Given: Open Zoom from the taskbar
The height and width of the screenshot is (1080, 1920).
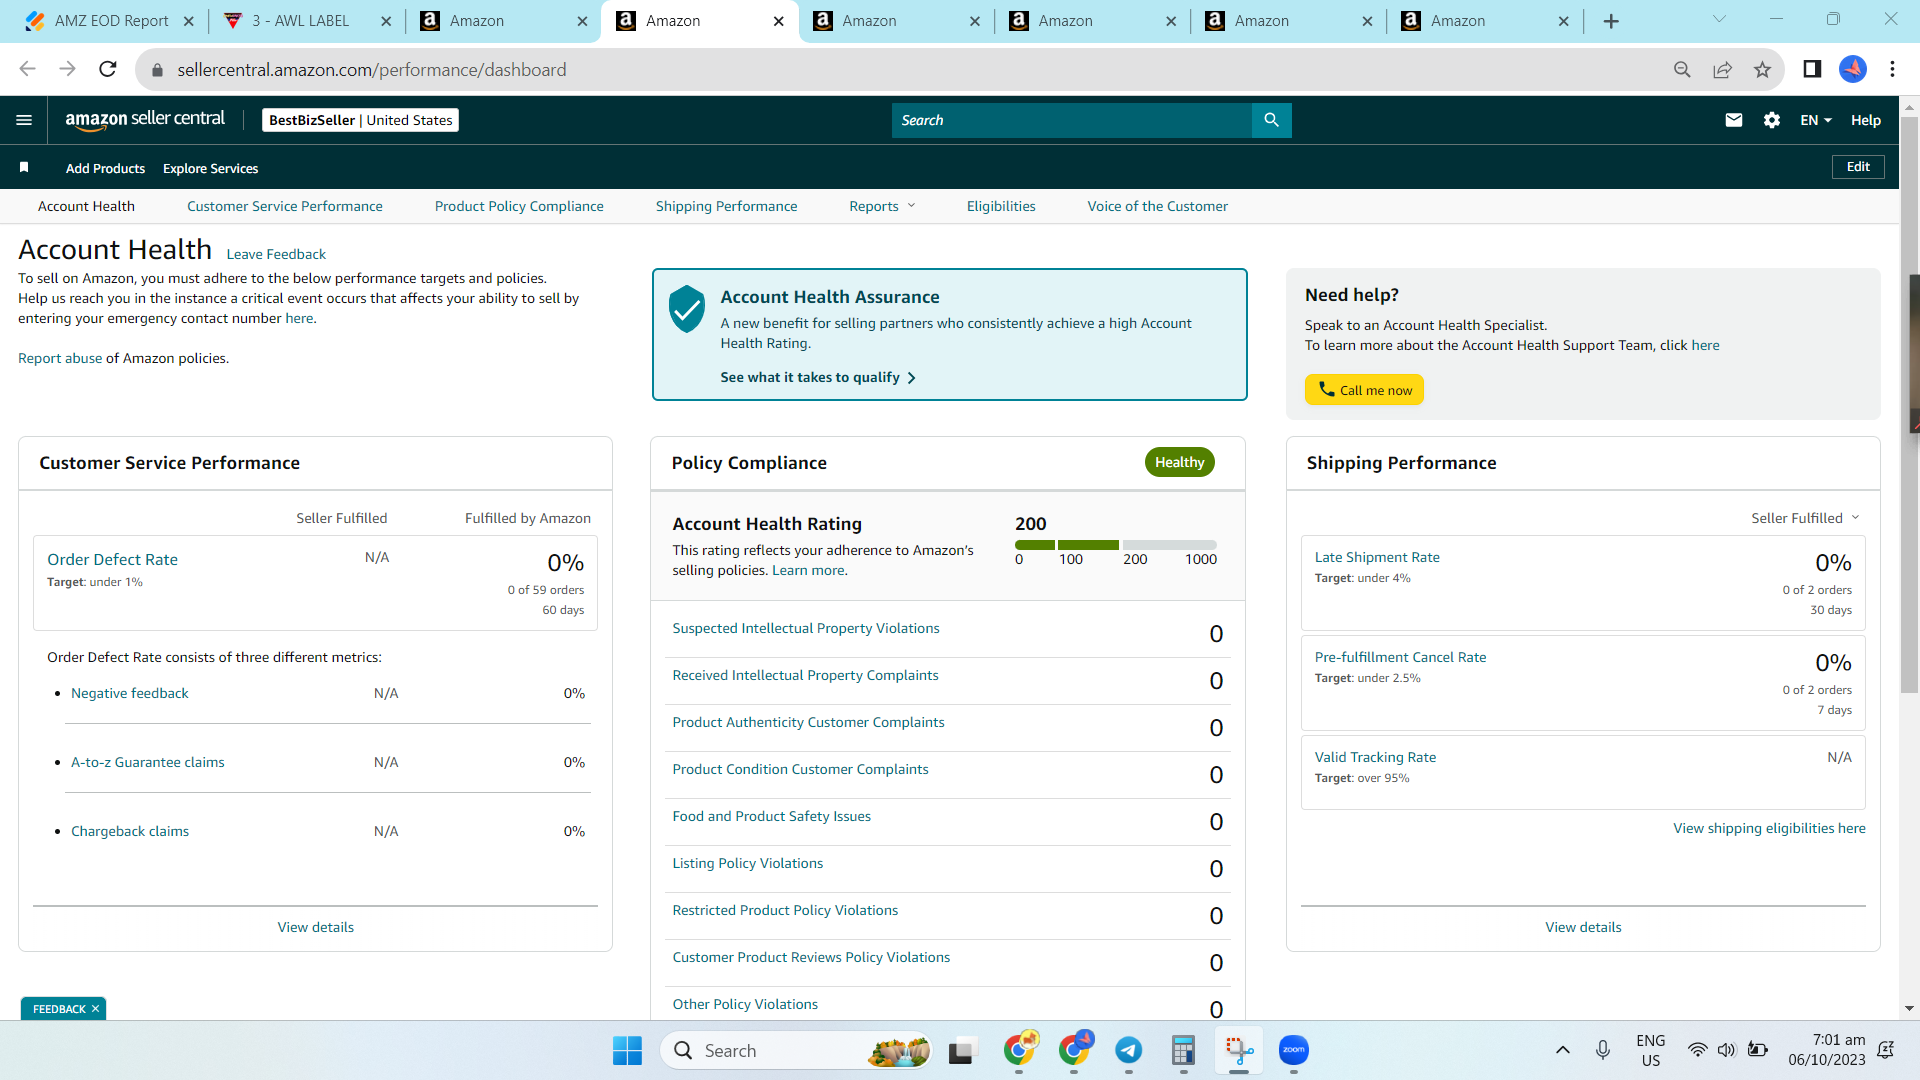Looking at the screenshot, I should (x=1294, y=1050).
